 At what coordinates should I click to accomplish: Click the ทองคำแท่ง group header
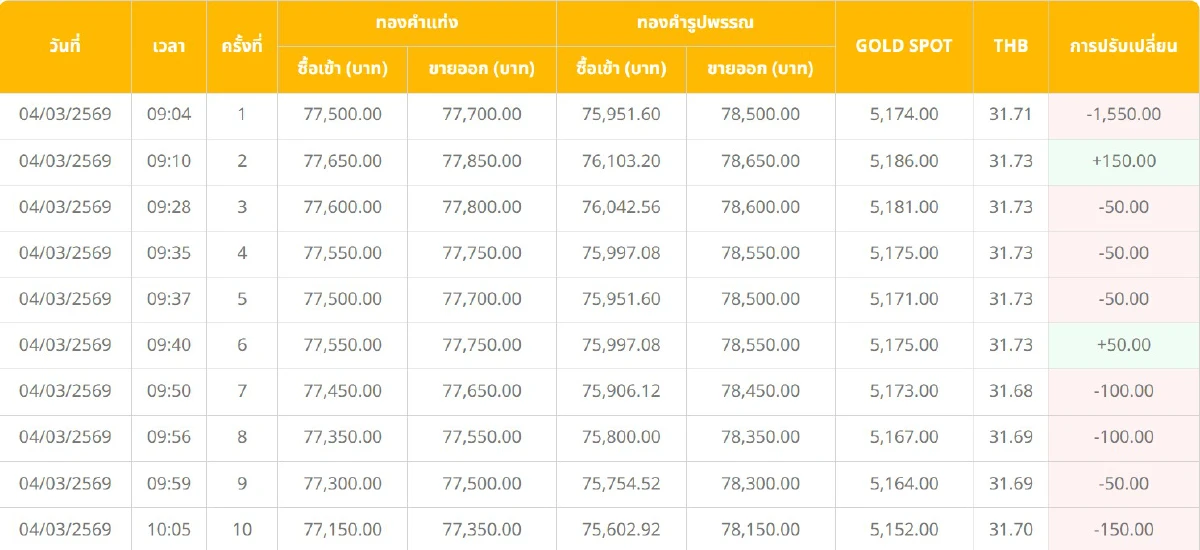tap(417, 22)
